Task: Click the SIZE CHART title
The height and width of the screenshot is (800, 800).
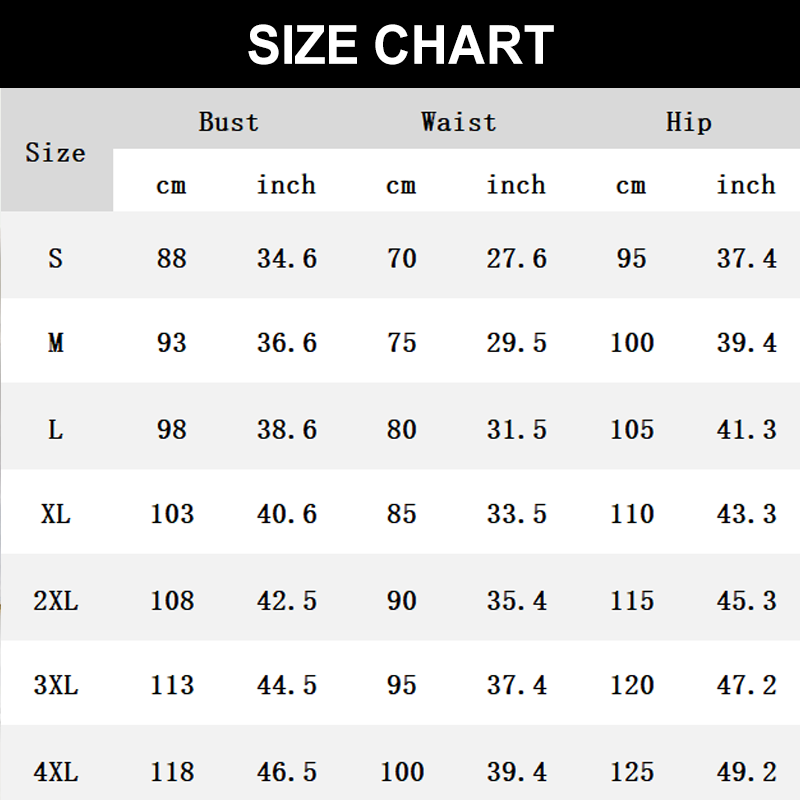Action: click(400, 44)
